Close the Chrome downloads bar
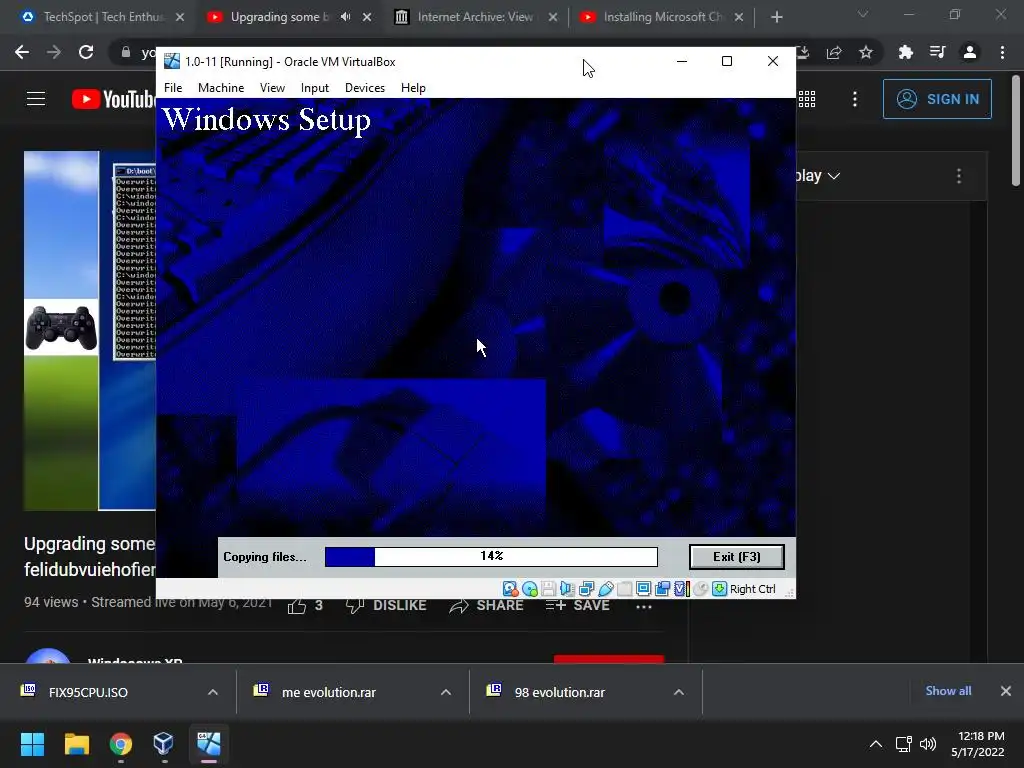The image size is (1024, 768). click(1006, 691)
